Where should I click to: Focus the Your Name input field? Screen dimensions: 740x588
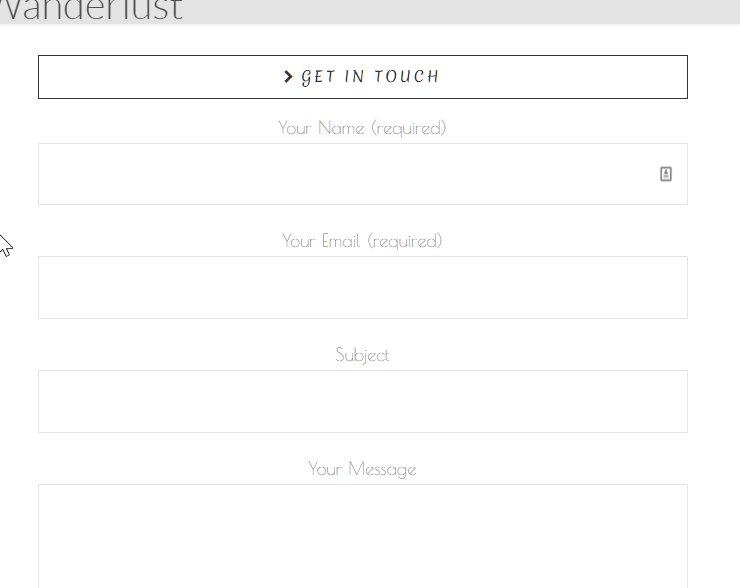(362, 174)
